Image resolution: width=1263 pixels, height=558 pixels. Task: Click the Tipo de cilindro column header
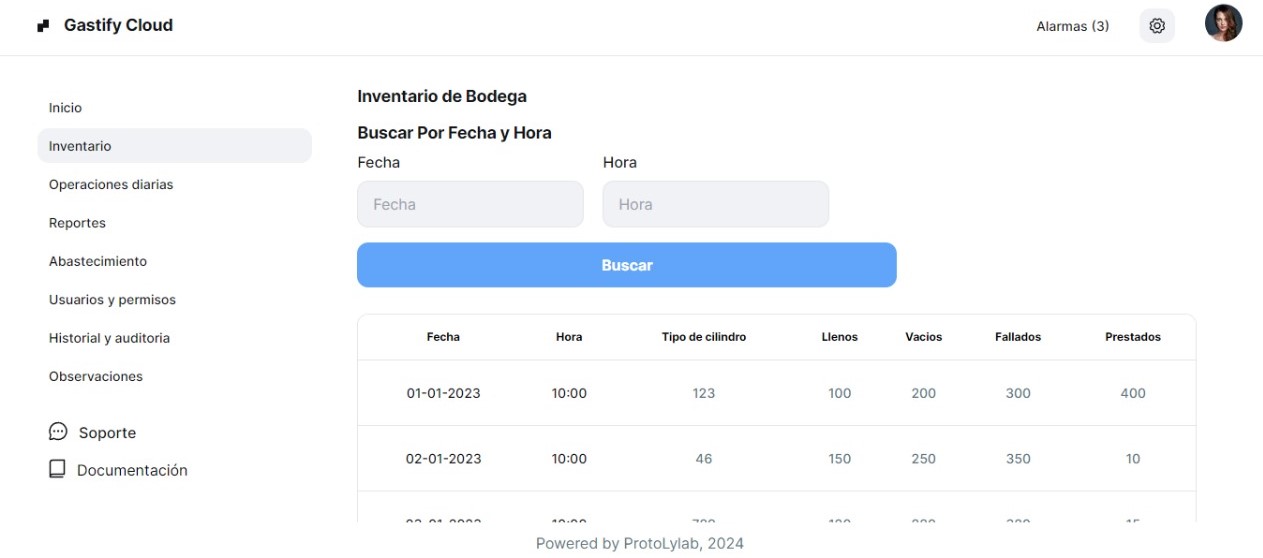704,337
